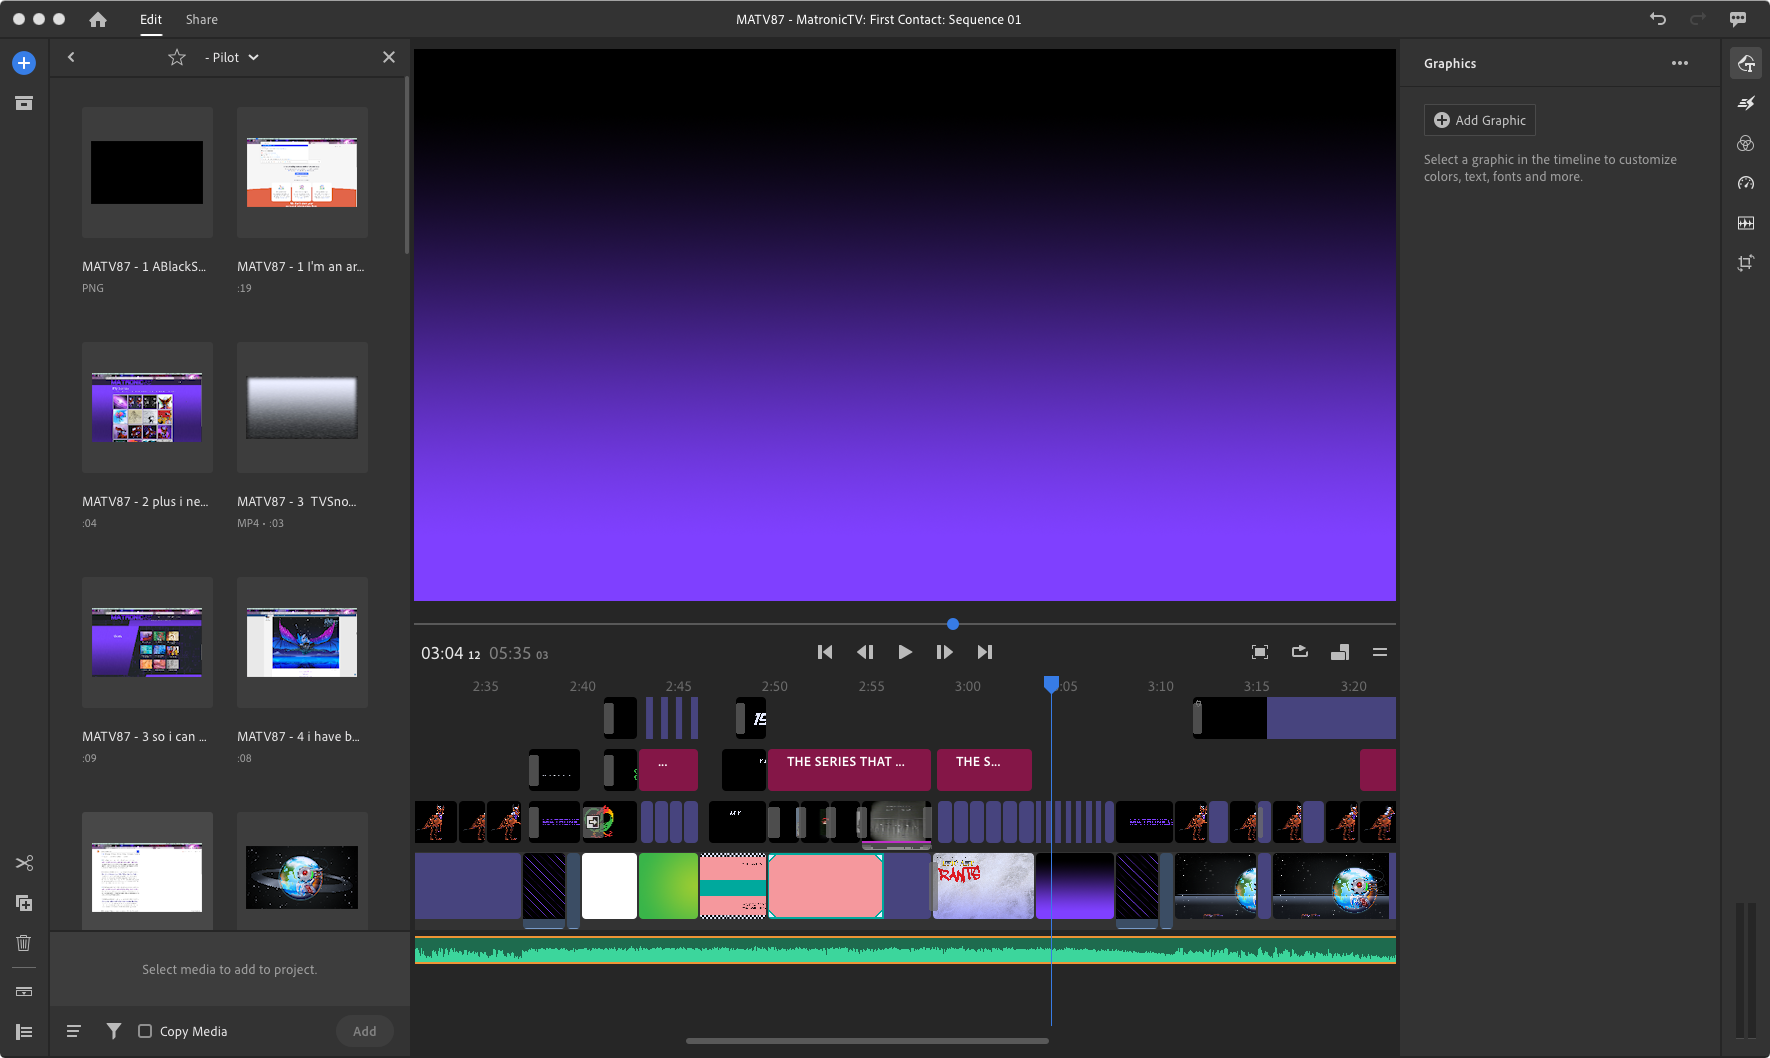The image size is (1770, 1058).
Task: Open the Crop and Transform panel
Action: [1746, 263]
